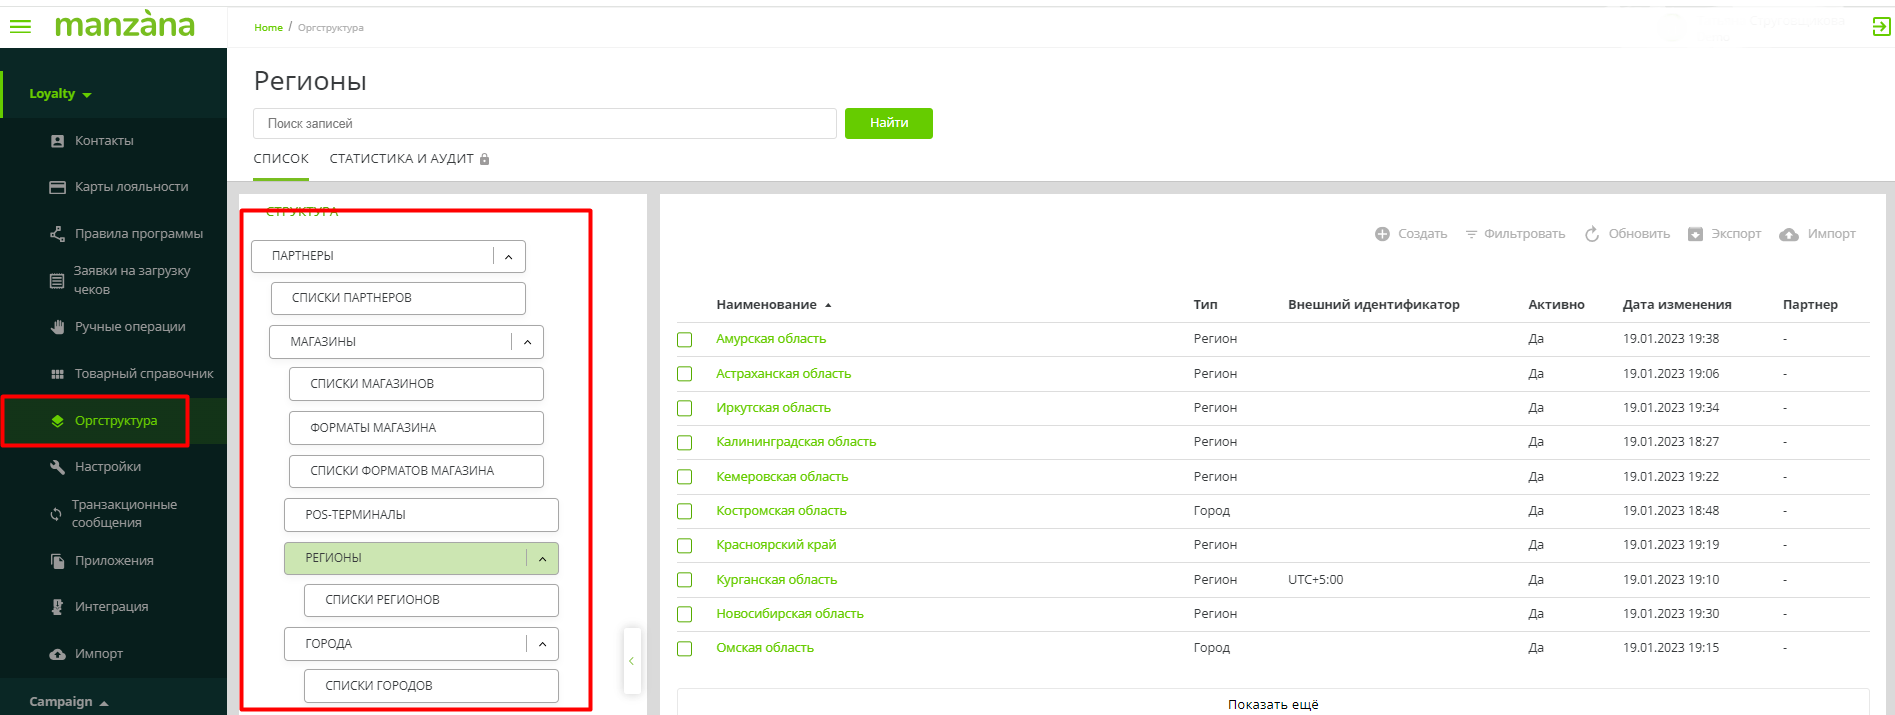Open the Калининградская область link
Viewport: 1895px width, 715px height.
tap(795, 442)
